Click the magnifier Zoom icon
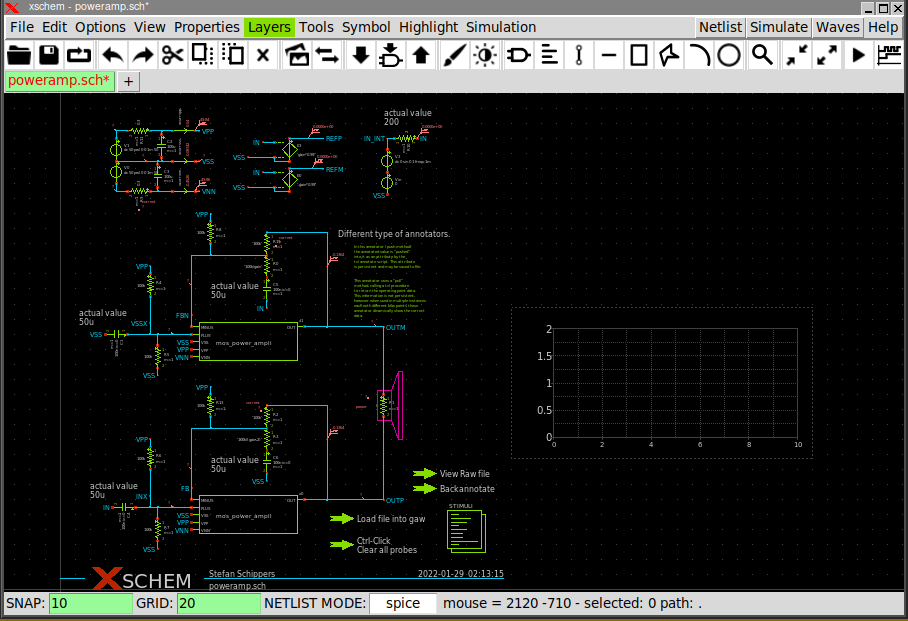This screenshot has width=908, height=621. 763,55
